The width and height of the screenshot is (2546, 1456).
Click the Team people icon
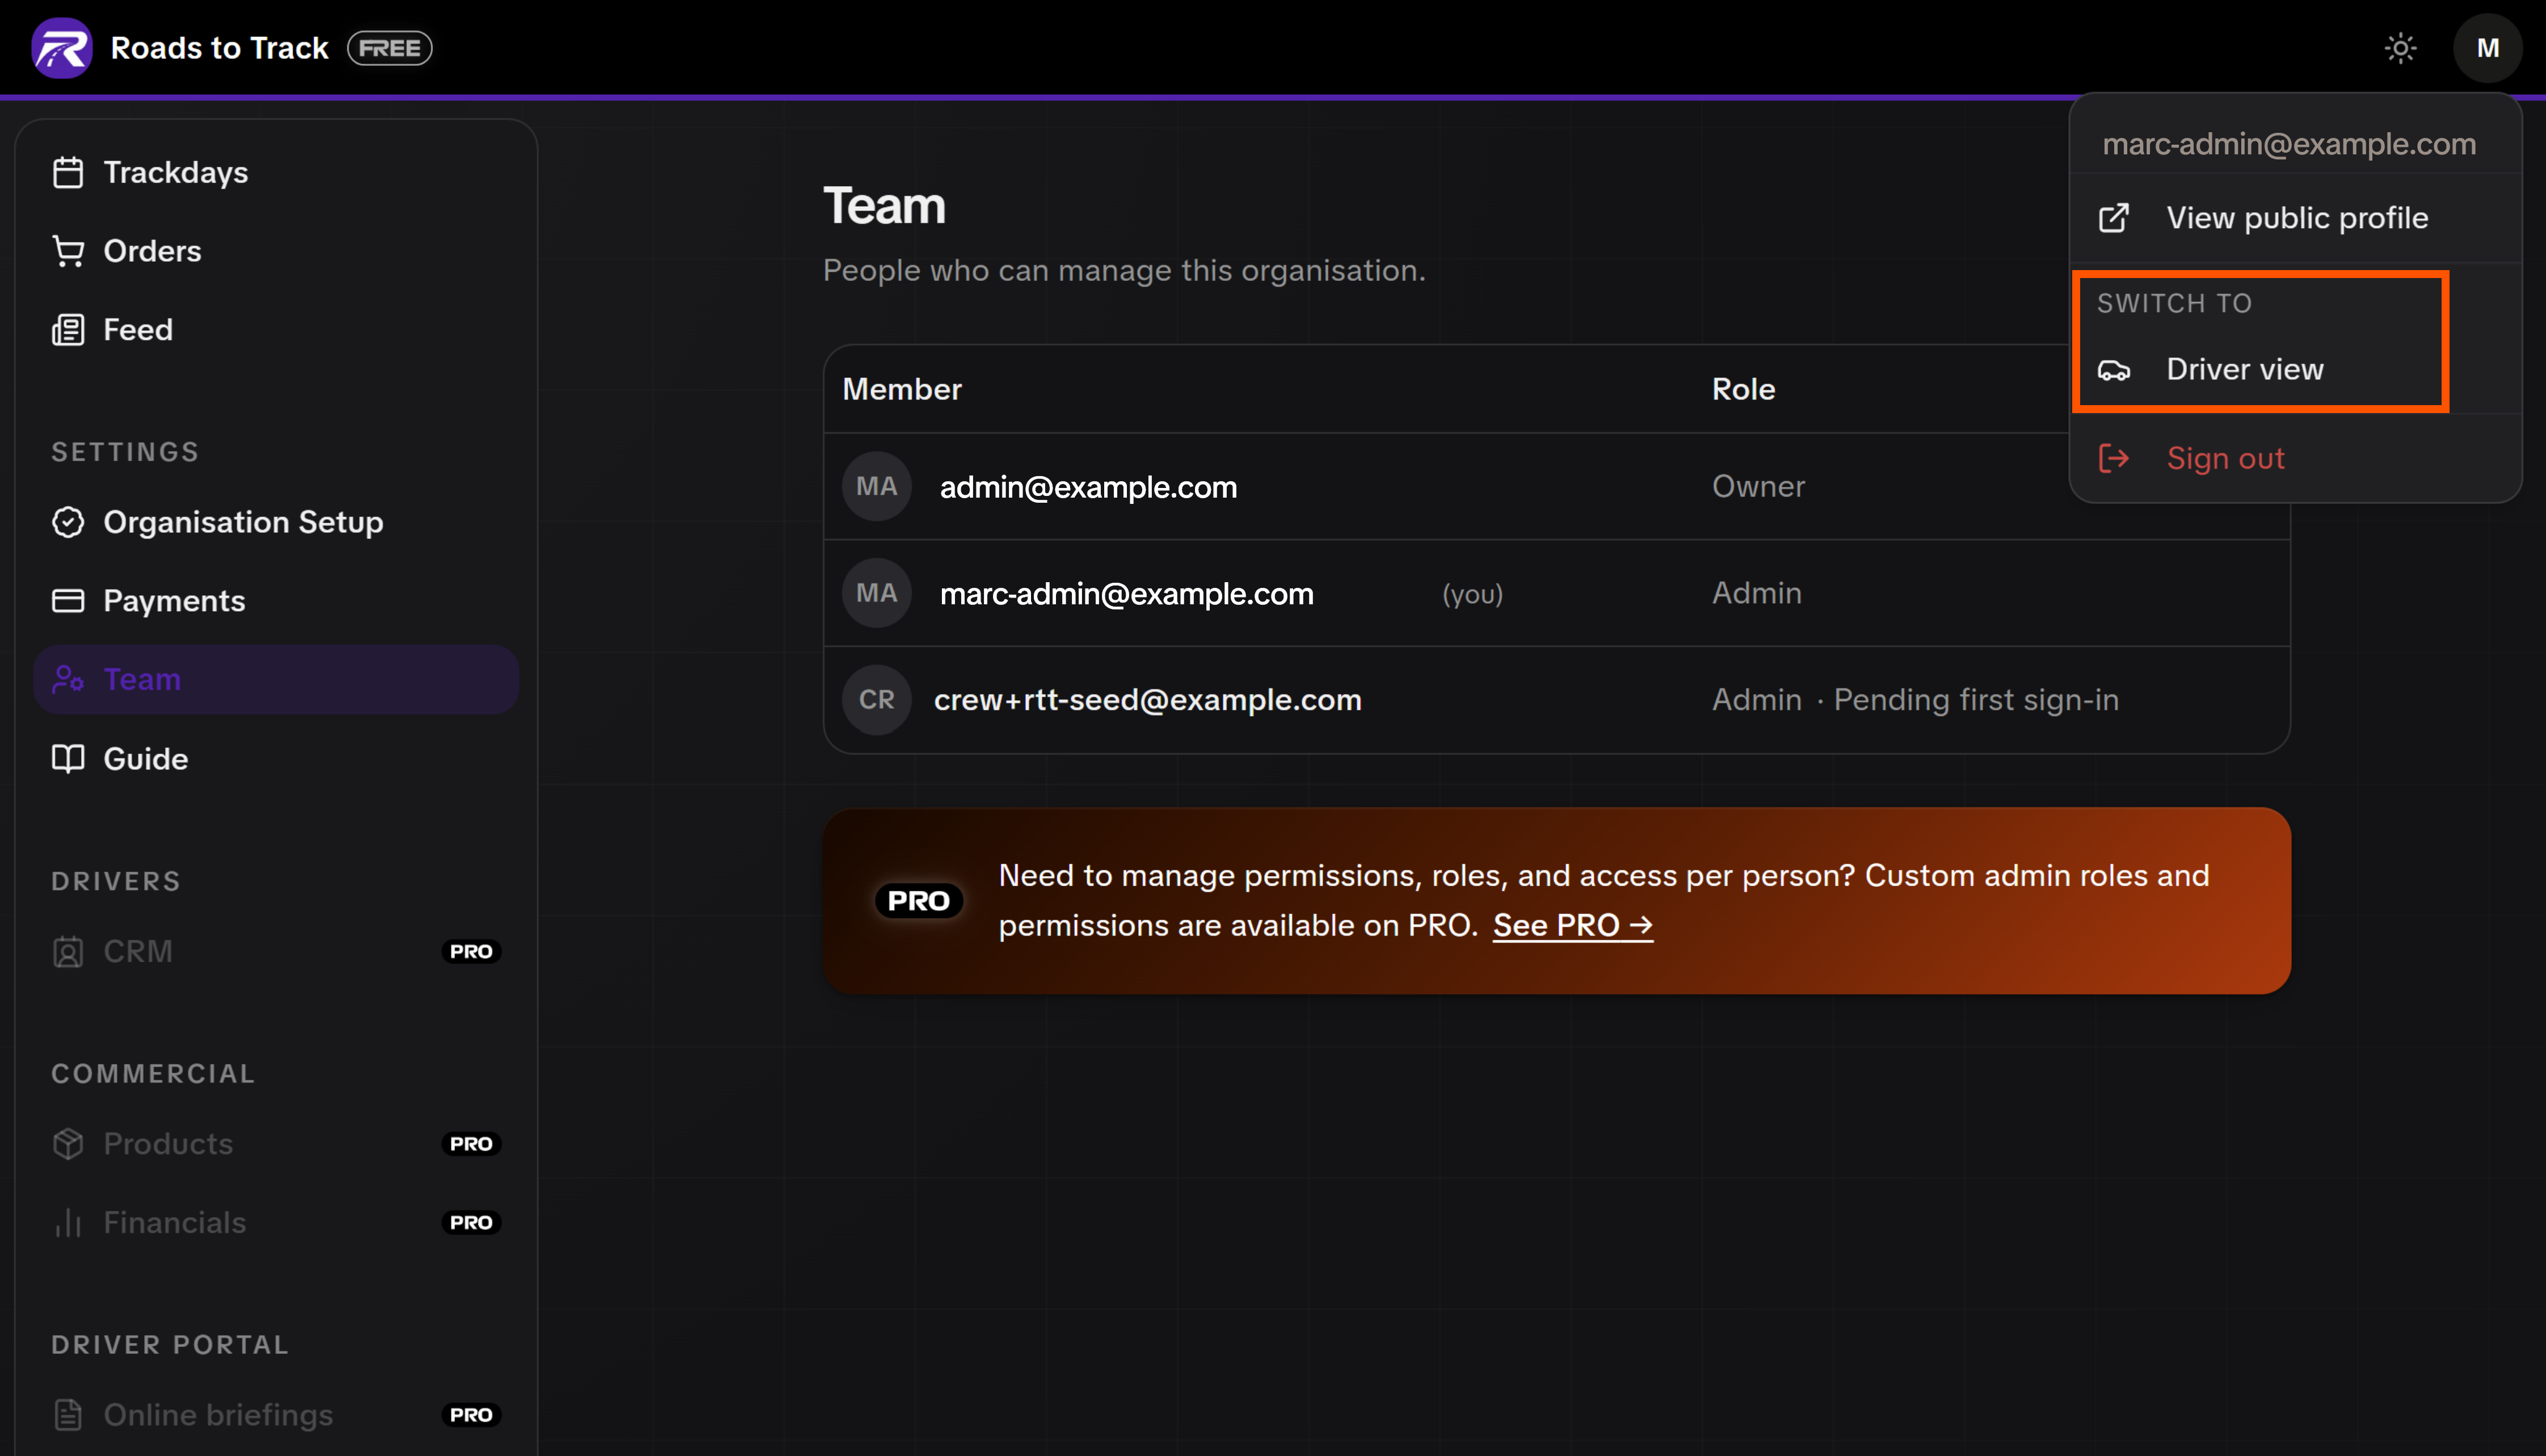[67, 680]
